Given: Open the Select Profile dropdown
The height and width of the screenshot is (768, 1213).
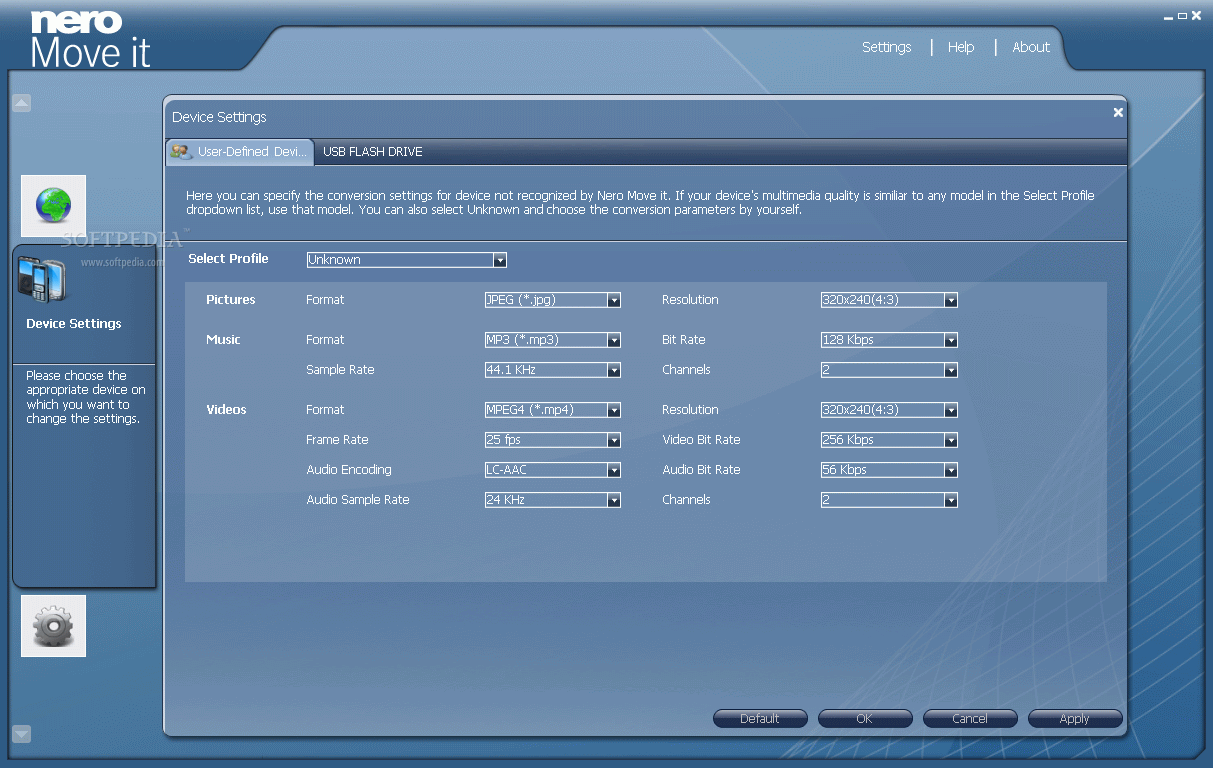Looking at the screenshot, I should tap(407, 260).
